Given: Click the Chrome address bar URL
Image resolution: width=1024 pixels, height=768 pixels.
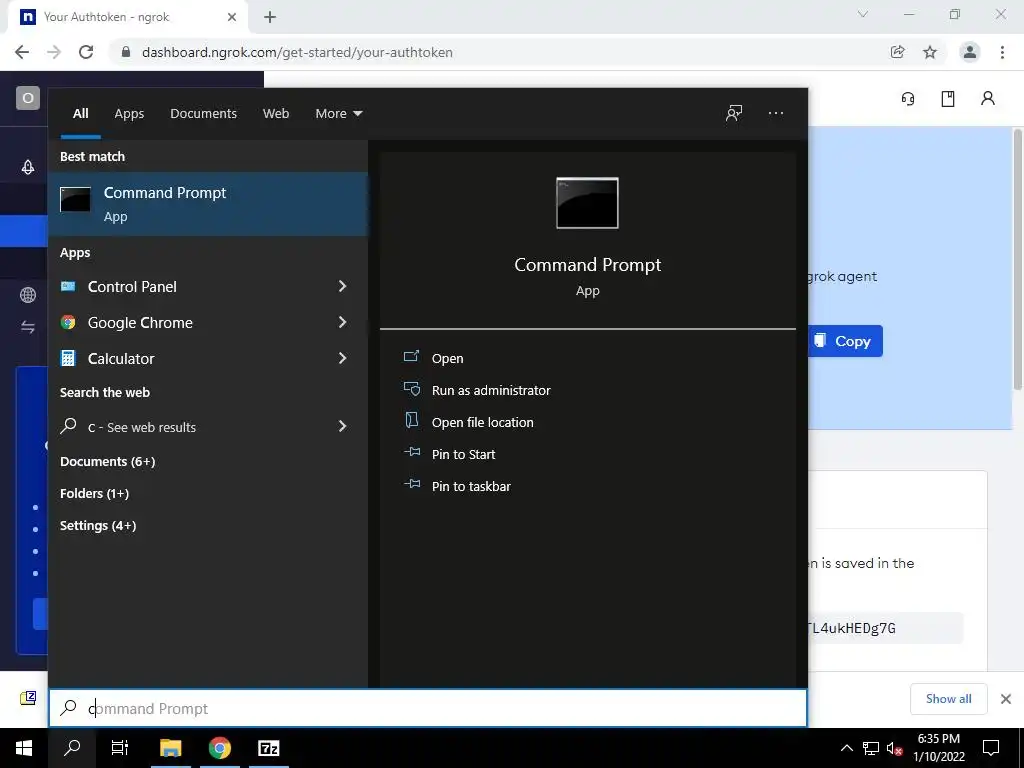Looking at the screenshot, I should 297,52.
